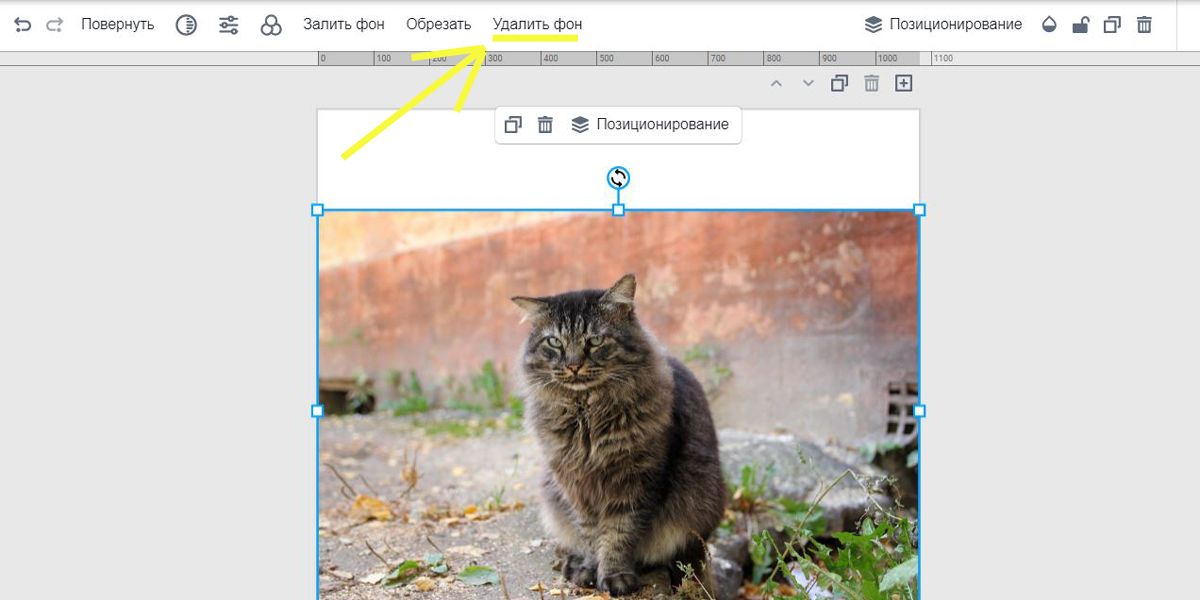This screenshot has height=600, width=1200.
Task: Duplicate the element via the top toolbar icon
Action: pos(1112,25)
